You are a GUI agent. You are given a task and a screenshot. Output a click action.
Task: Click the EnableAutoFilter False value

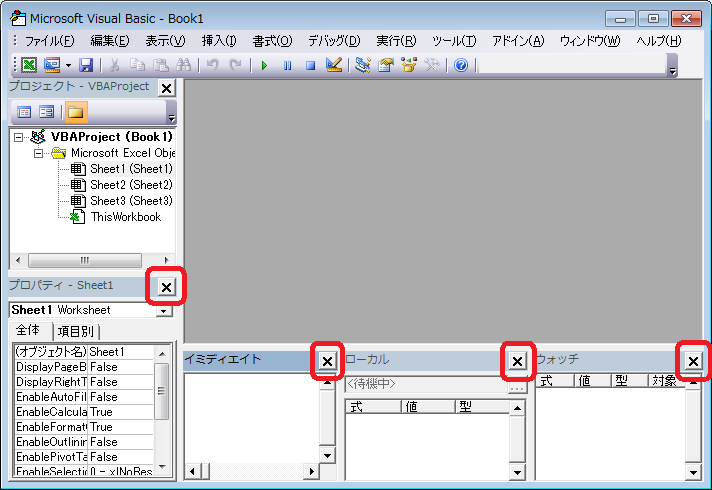pos(120,397)
